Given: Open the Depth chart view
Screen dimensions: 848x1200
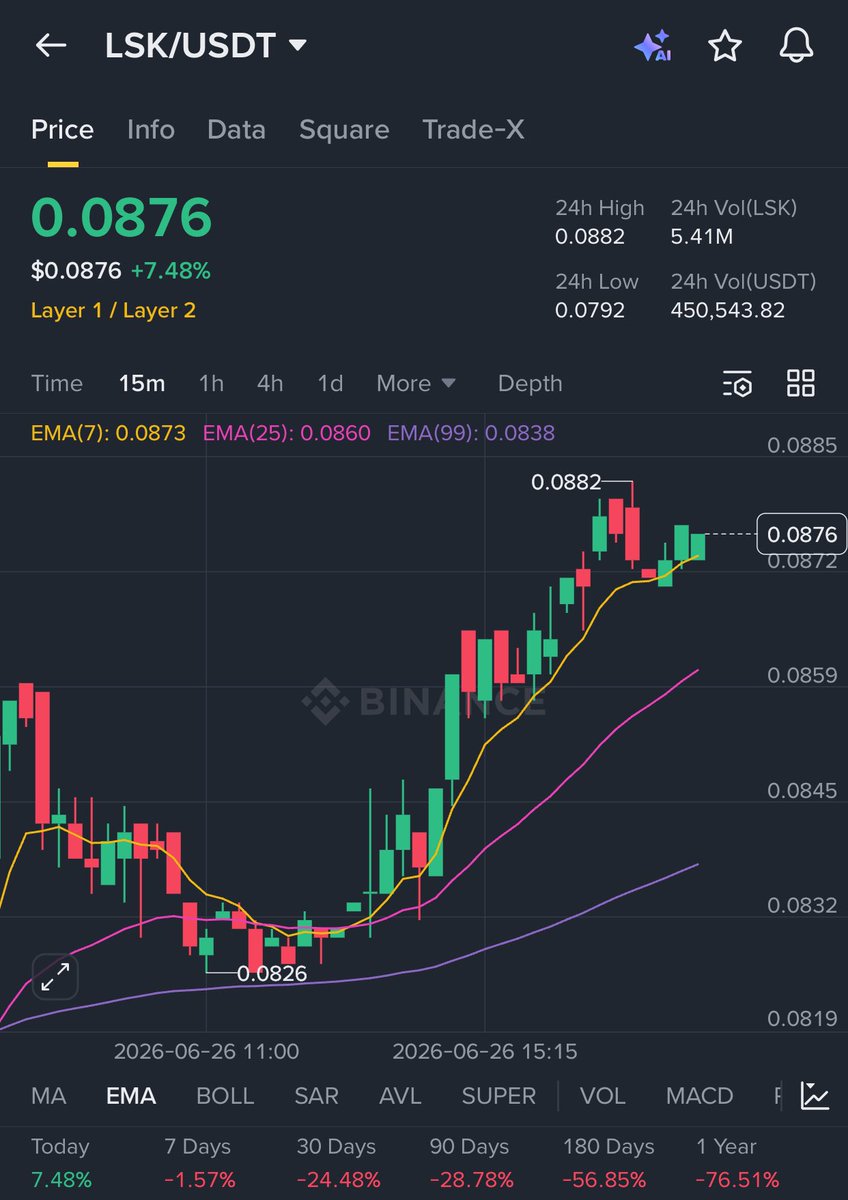Looking at the screenshot, I should point(530,383).
